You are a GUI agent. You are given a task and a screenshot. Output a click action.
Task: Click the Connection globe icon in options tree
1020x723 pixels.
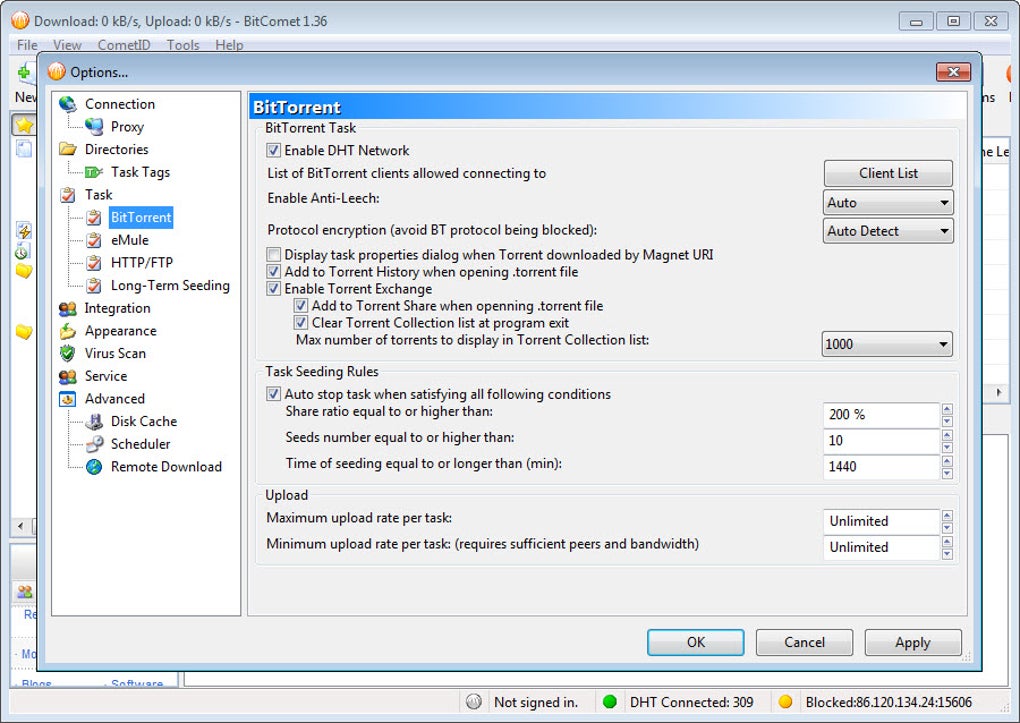click(x=68, y=104)
